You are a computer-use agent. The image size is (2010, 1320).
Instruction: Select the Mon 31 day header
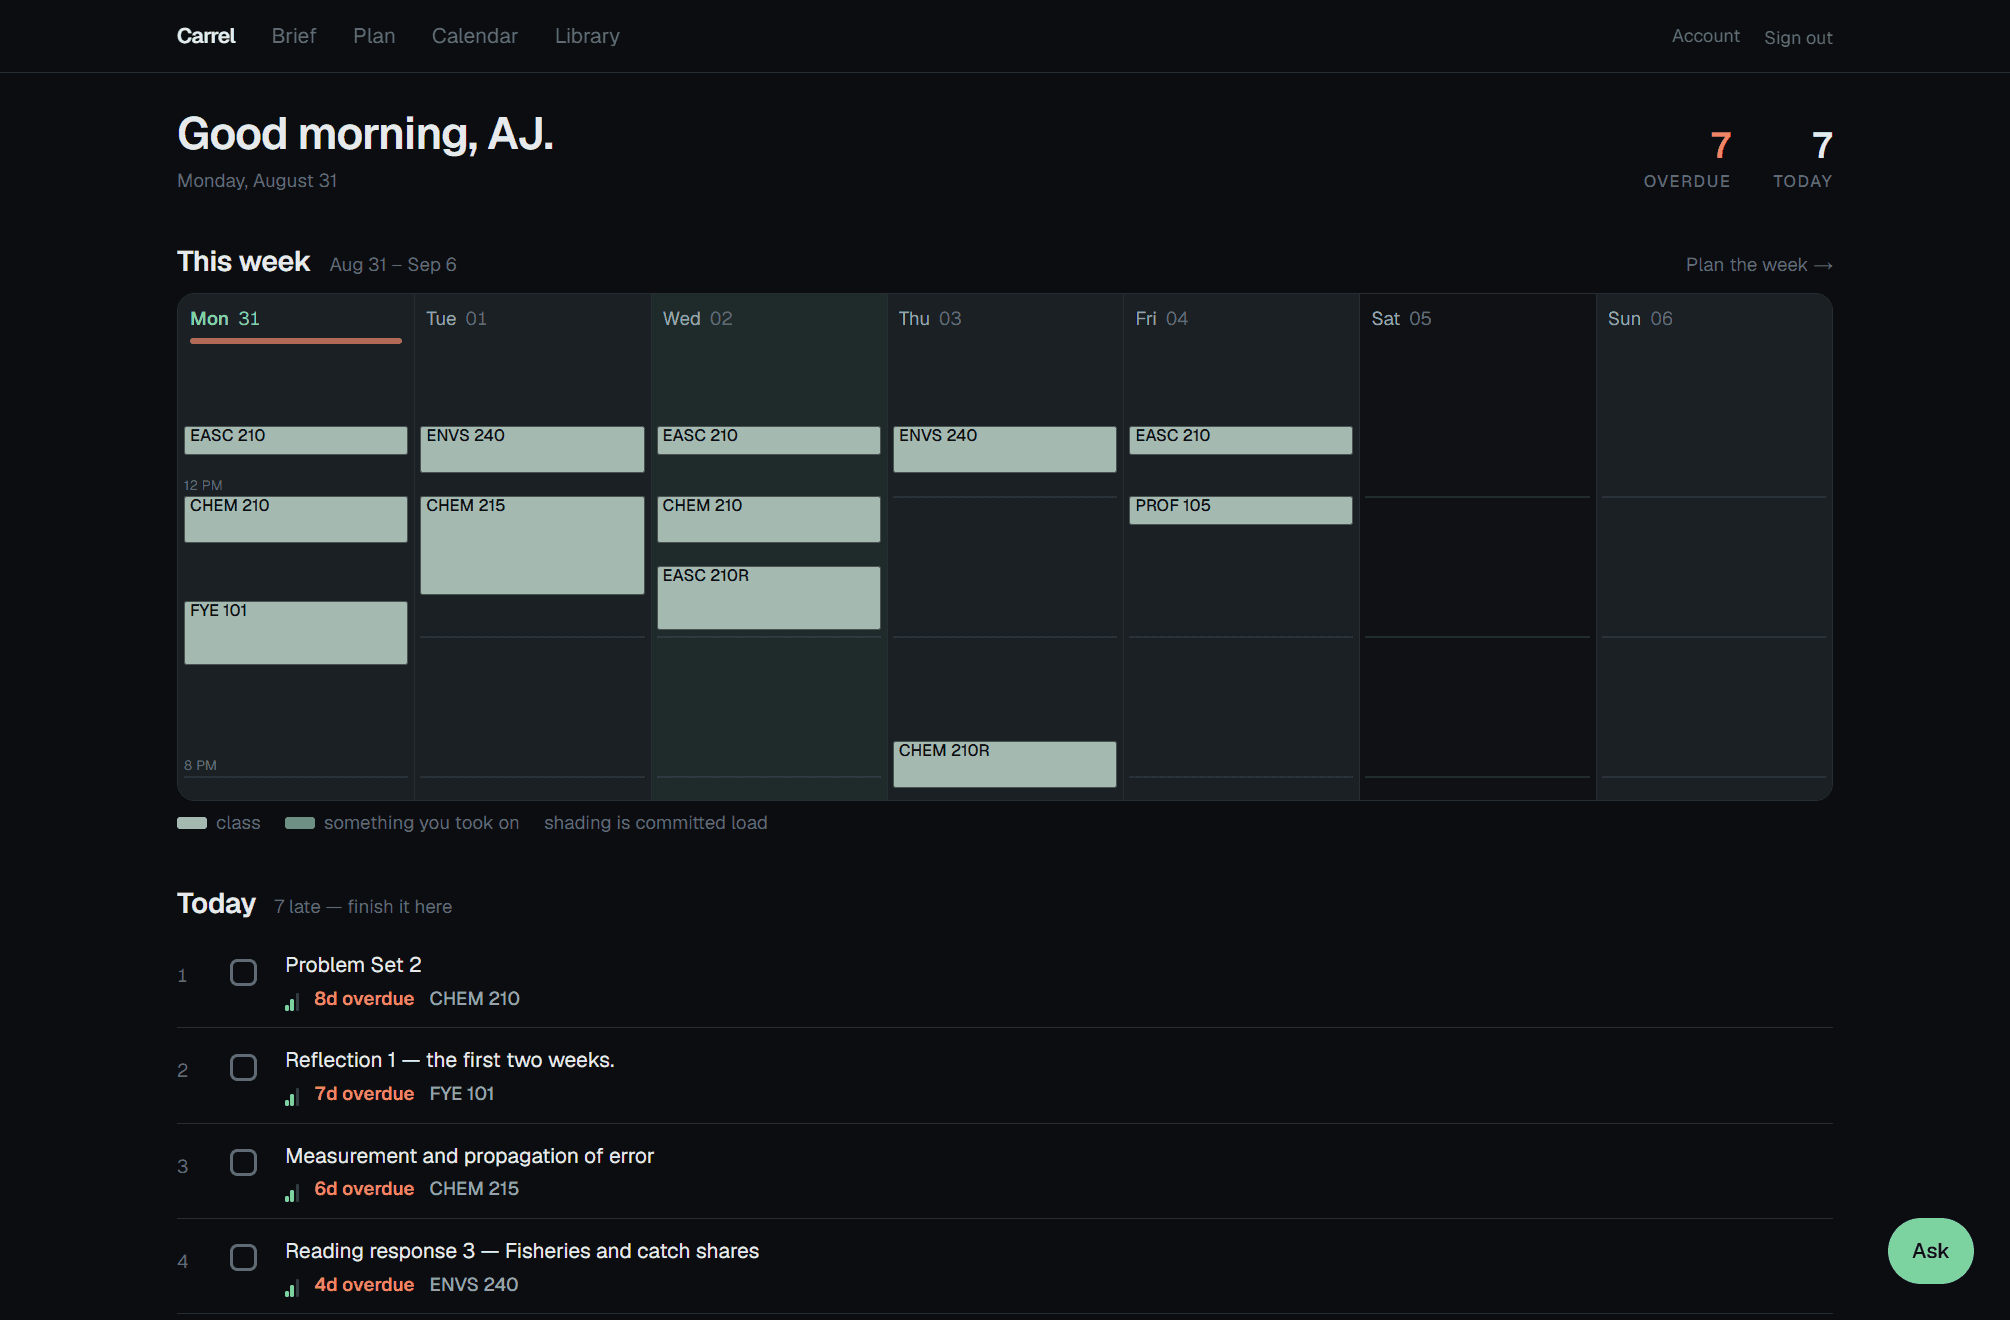225,318
